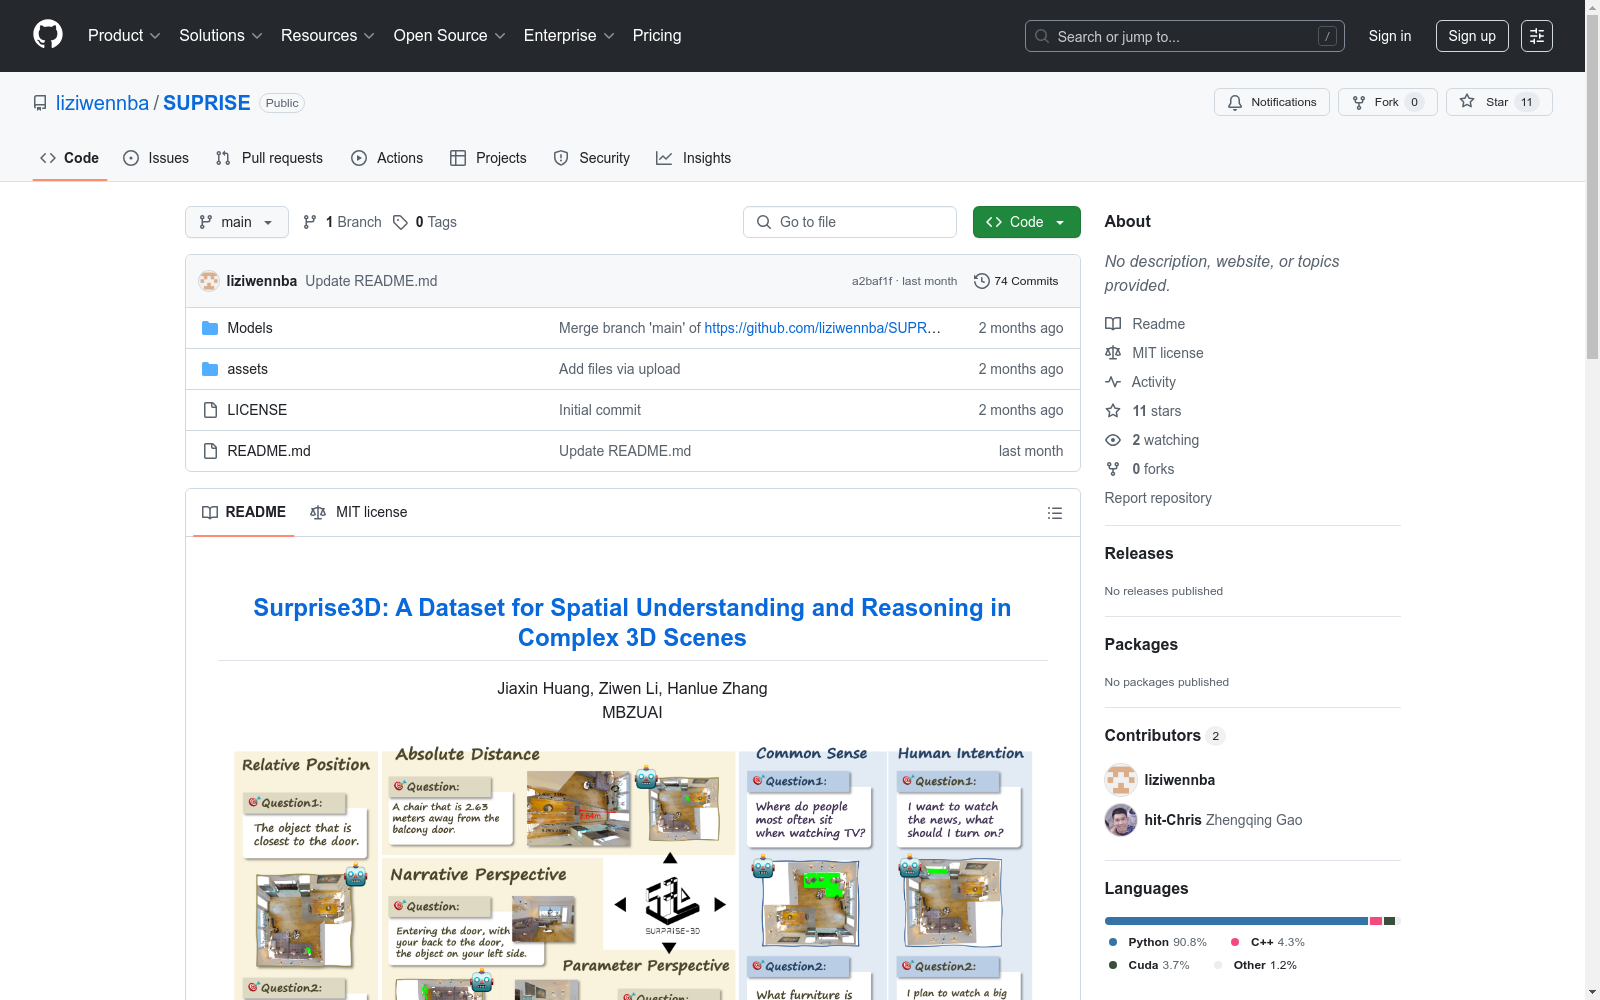1600x1000 pixels.
Task: Click the Issues tab circle icon
Action: click(x=131, y=158)
